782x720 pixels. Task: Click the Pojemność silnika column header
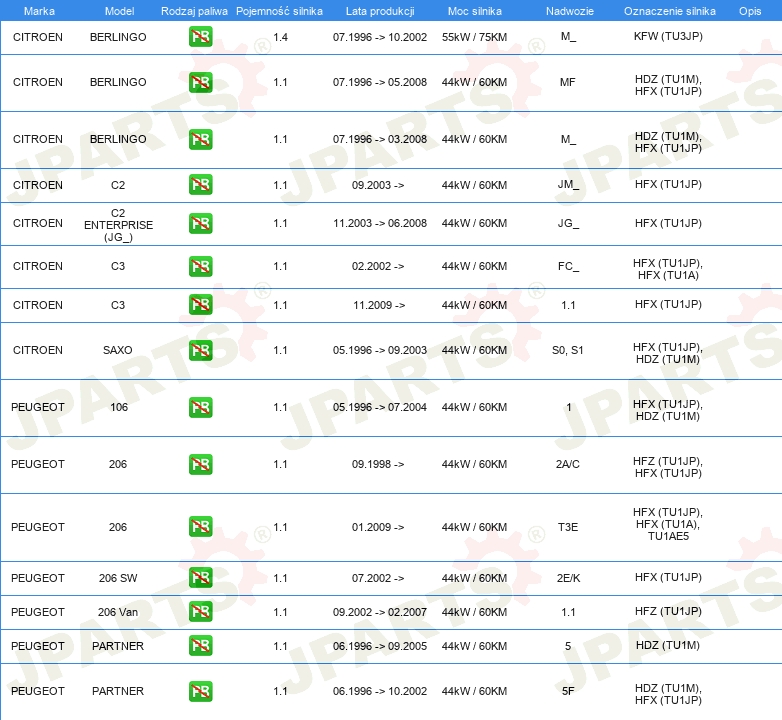click(279, 11)
